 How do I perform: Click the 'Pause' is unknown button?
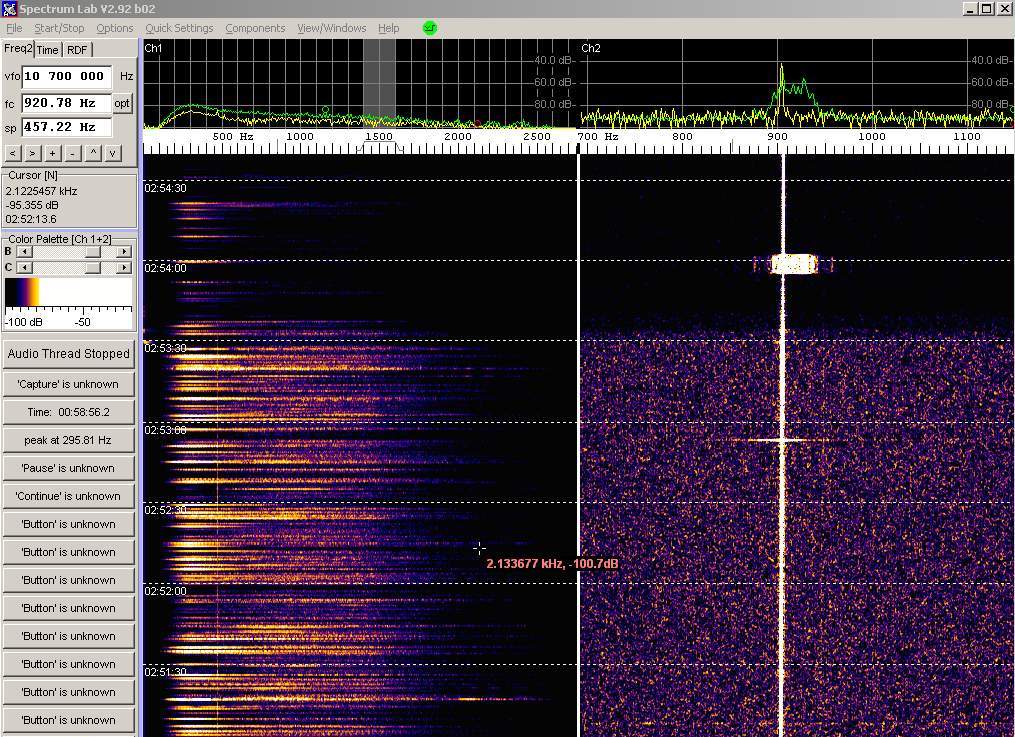coord(69,468)
